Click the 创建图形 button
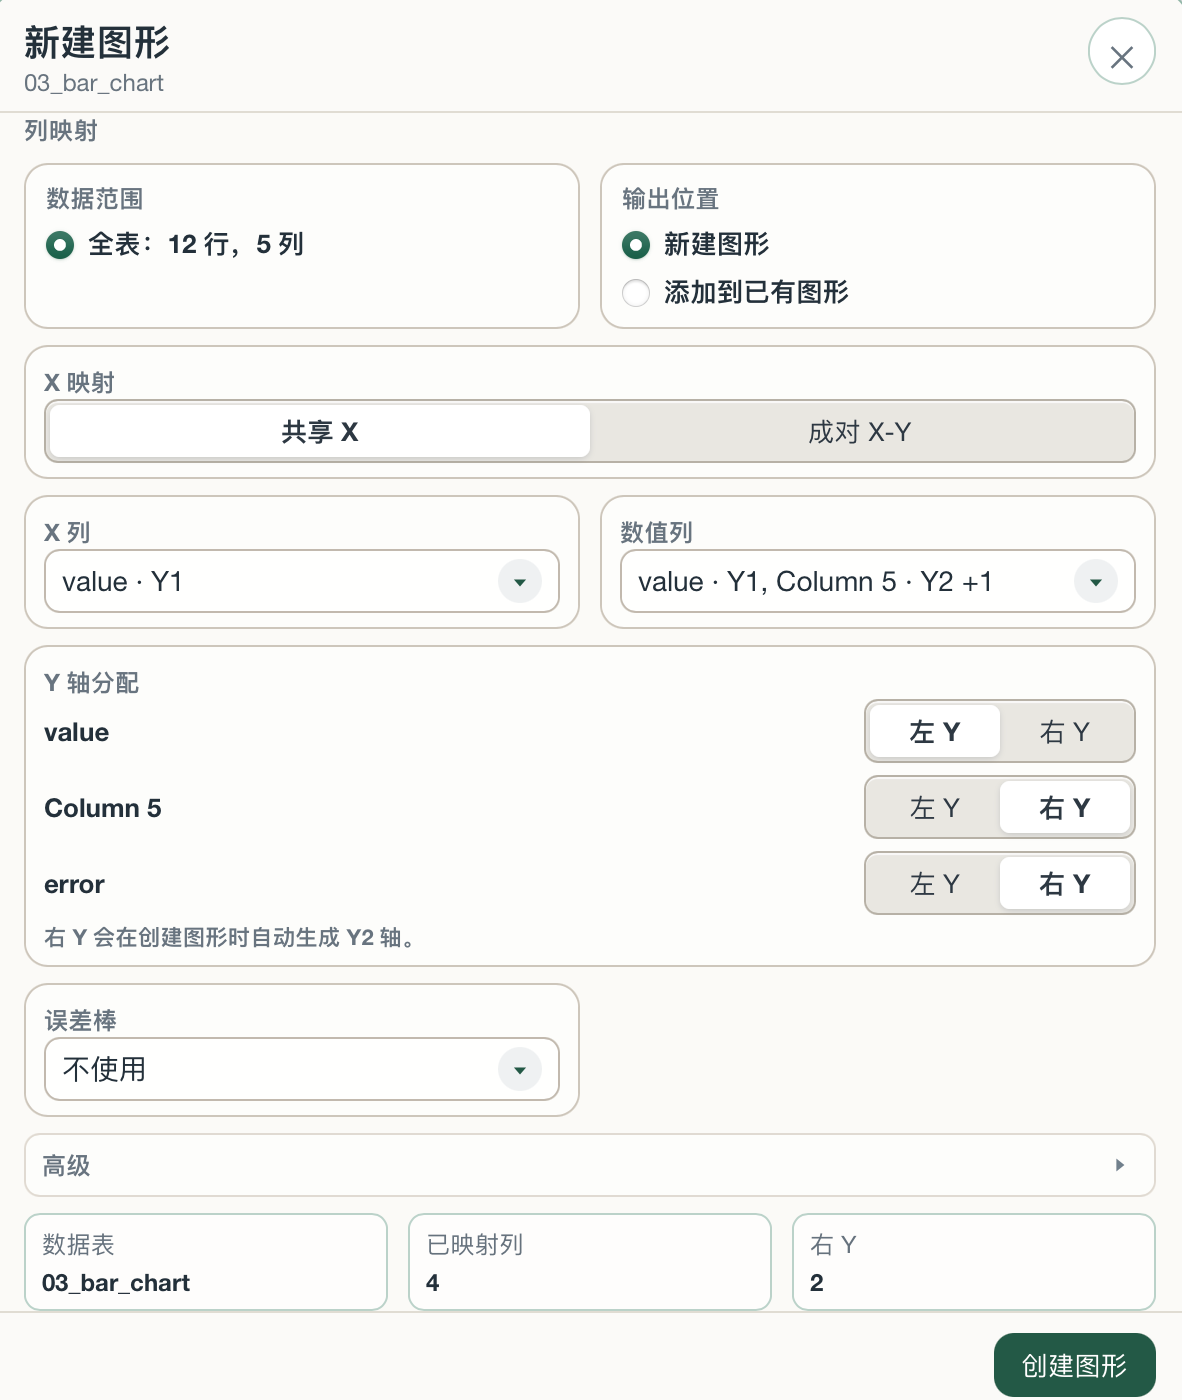Image resolution: width=1182 pixels, height=1400 pixels. [x=1075, y=1365]
